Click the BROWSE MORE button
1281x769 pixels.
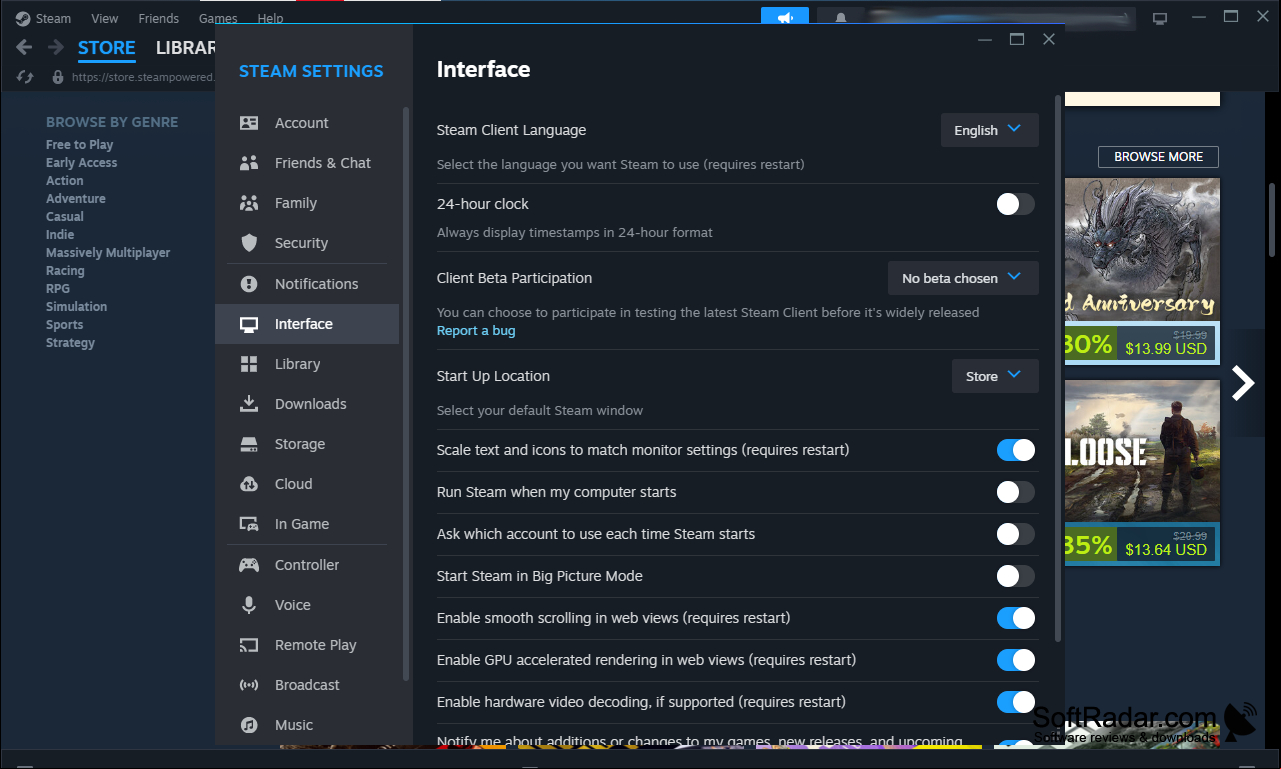[x=1158, y=157]
